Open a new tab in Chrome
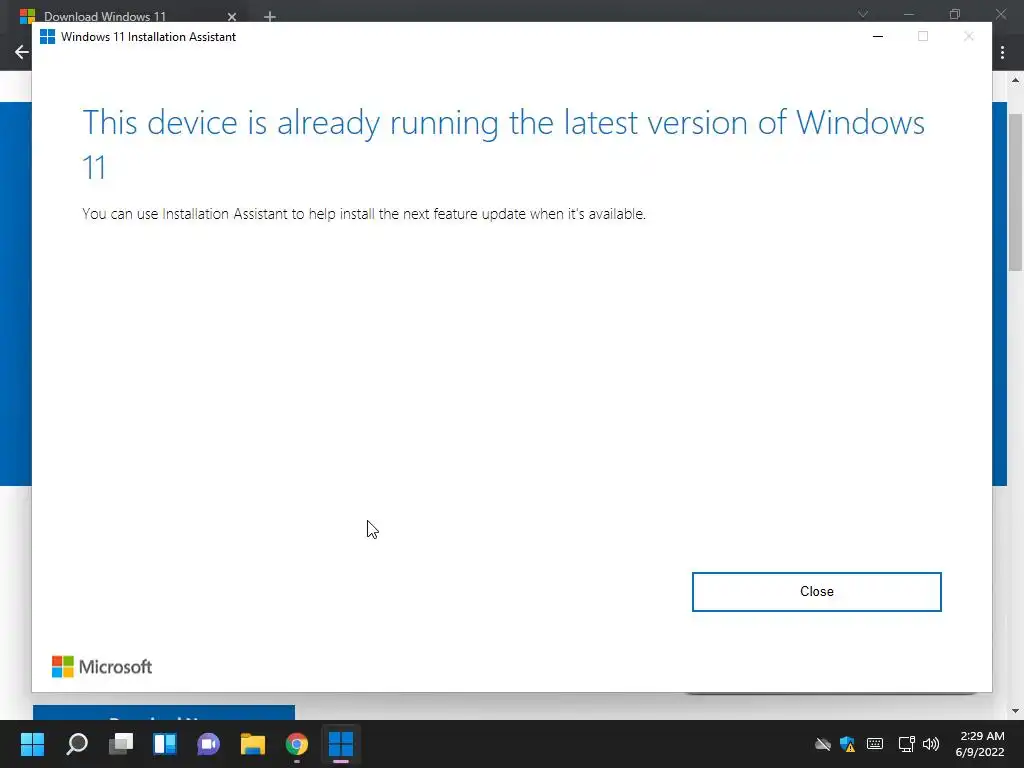This screenshot has width=1024, height=768. coord(270,16)
